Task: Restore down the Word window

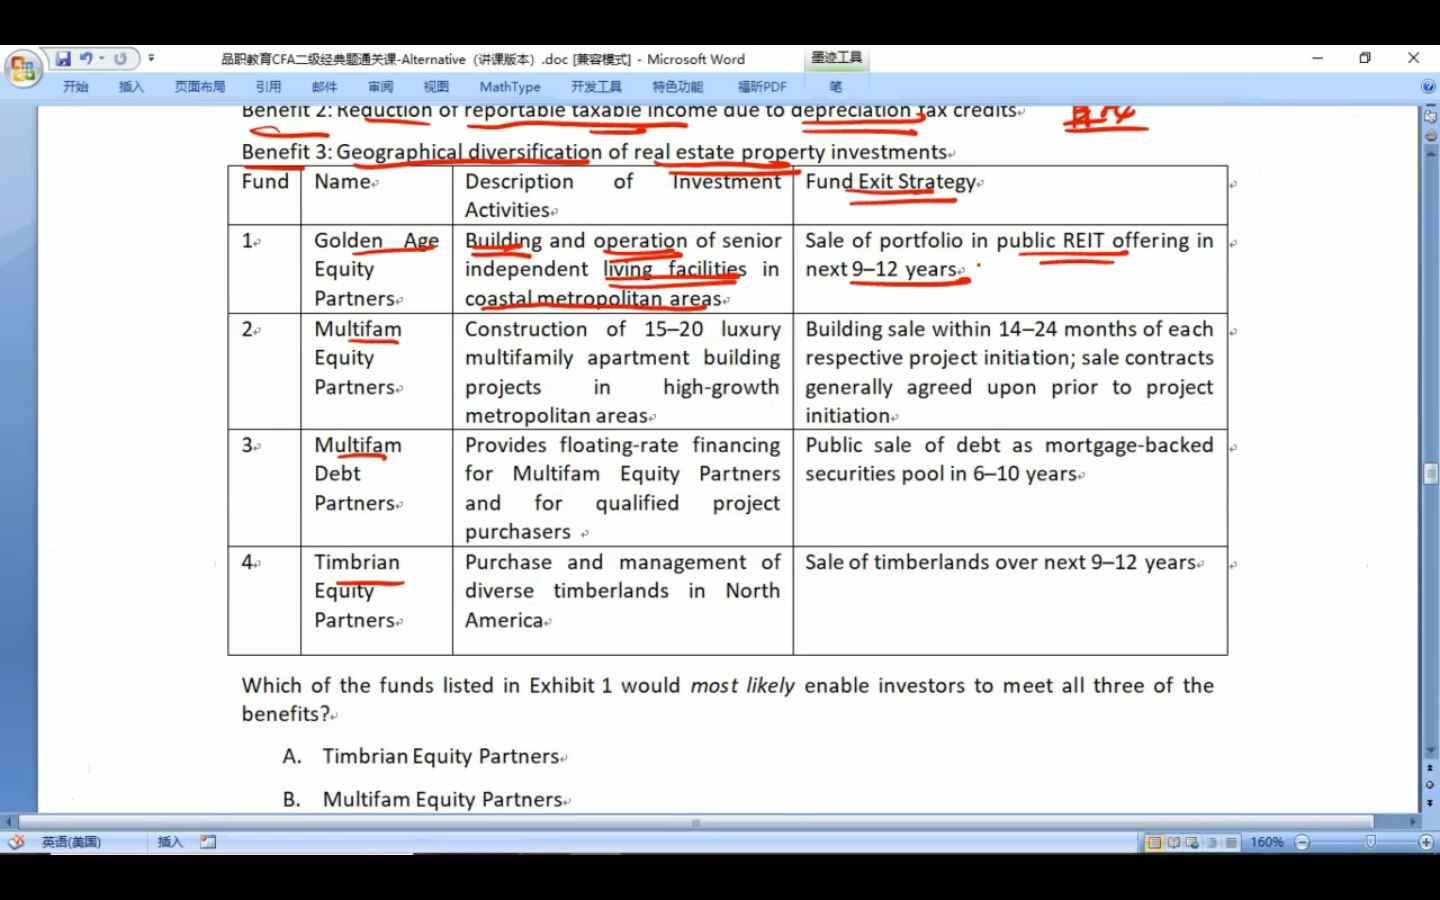Action: pyautogui.click(x=1365, y=58)
